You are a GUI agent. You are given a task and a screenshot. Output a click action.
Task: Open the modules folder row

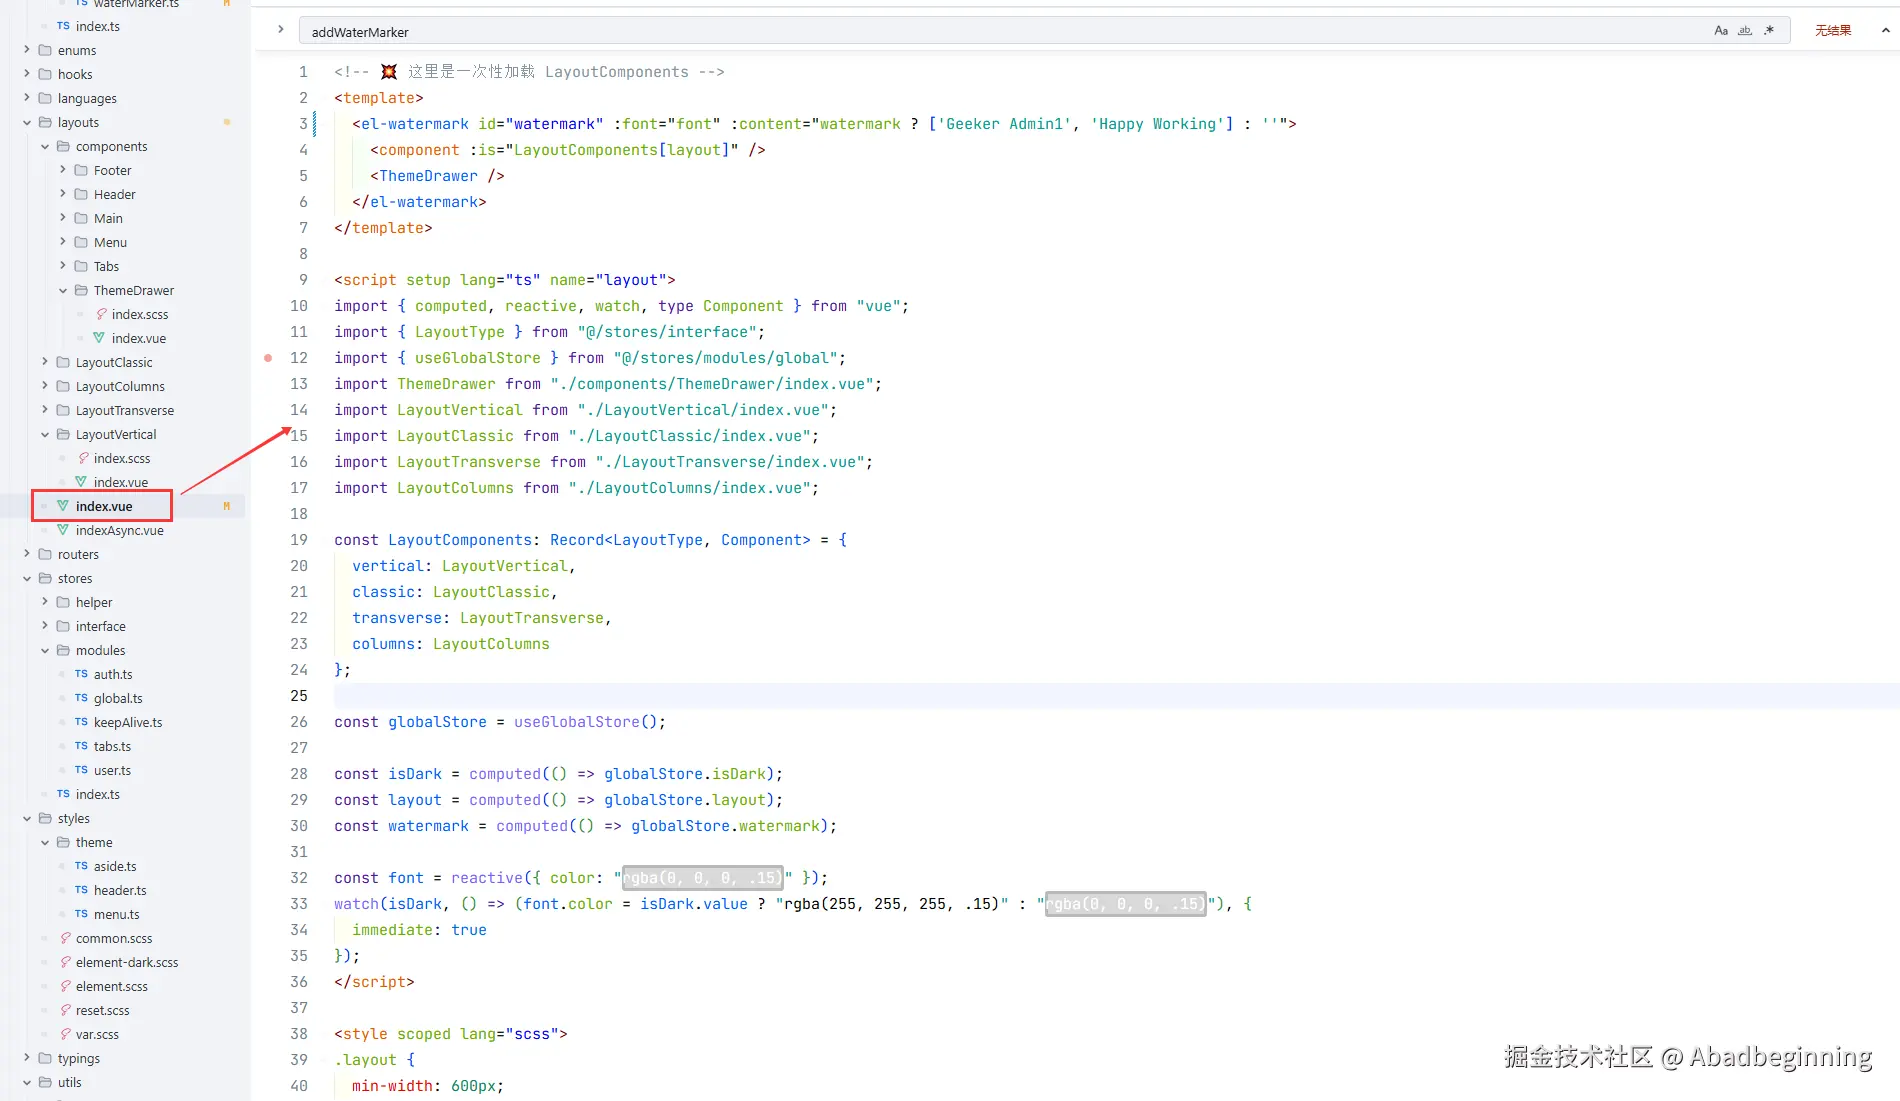(123, 650)
